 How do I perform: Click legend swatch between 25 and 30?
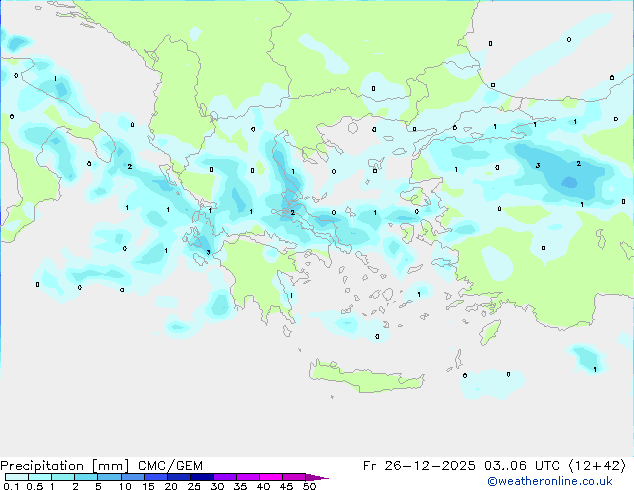coord(202,477)
